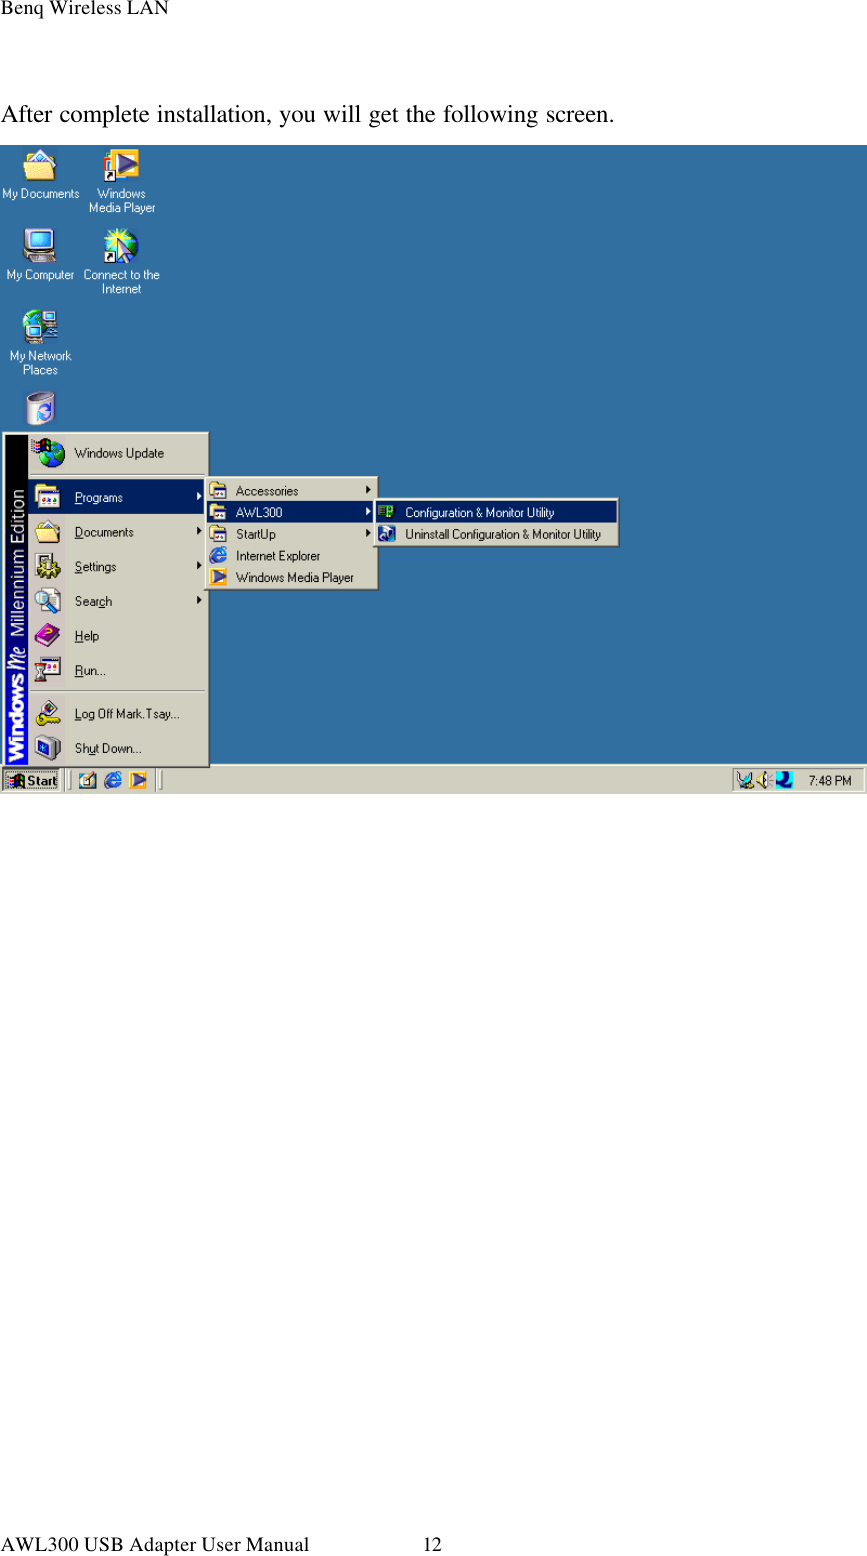Click Uninstall Configuration & Monitor Utility

click(x=496, y=534)
